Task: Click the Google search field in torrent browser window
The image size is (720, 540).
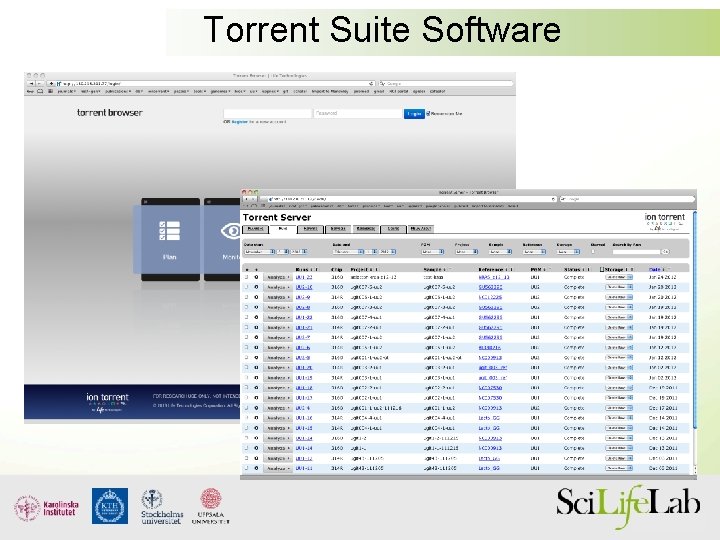Action: click(445, 84)
